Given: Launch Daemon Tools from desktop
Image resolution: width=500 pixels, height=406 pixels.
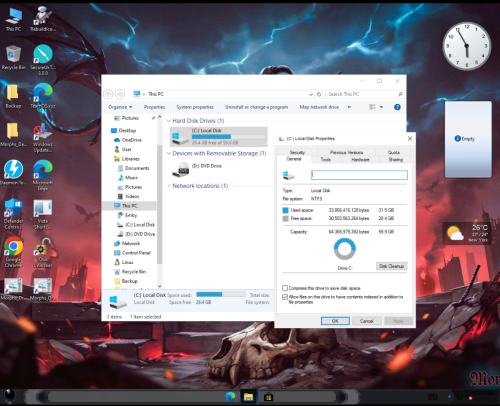Looking at the screenshot, I should [x=13, y=172].
